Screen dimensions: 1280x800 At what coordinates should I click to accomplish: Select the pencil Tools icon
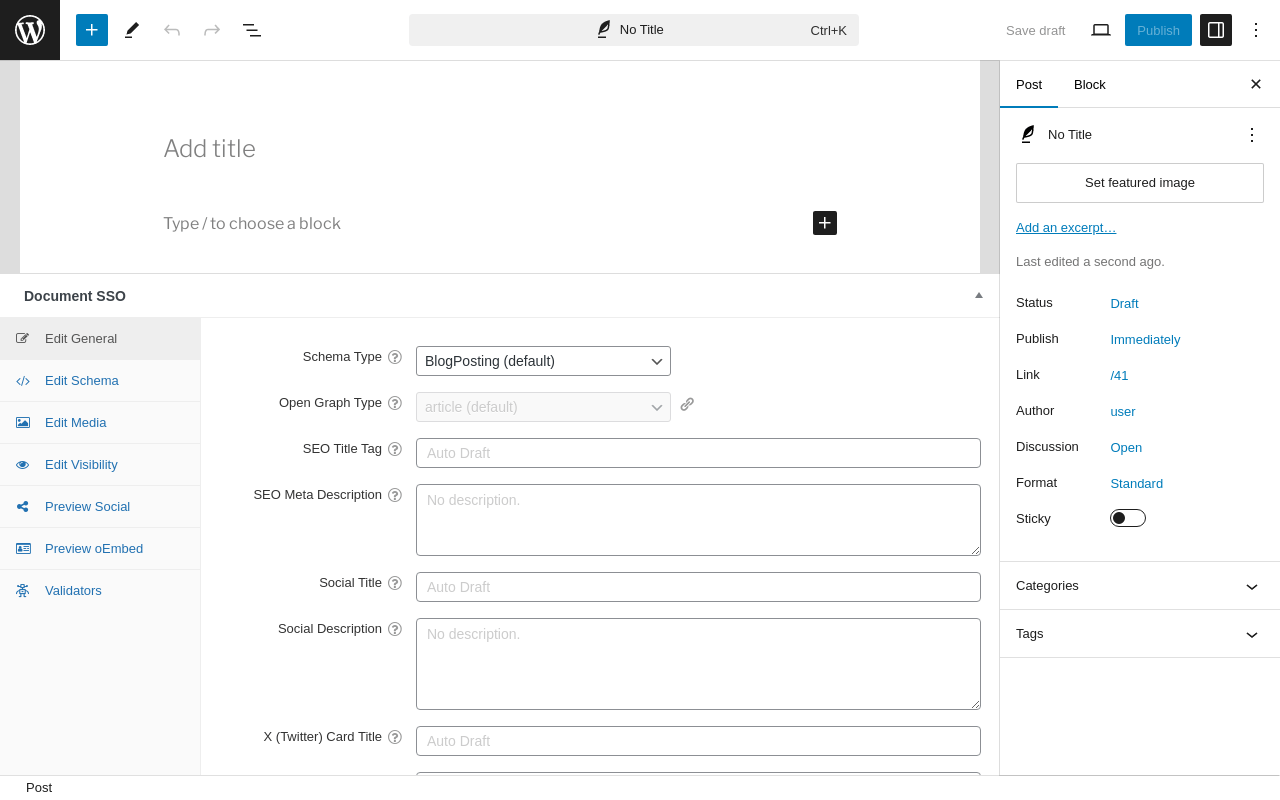pos(131,30)
